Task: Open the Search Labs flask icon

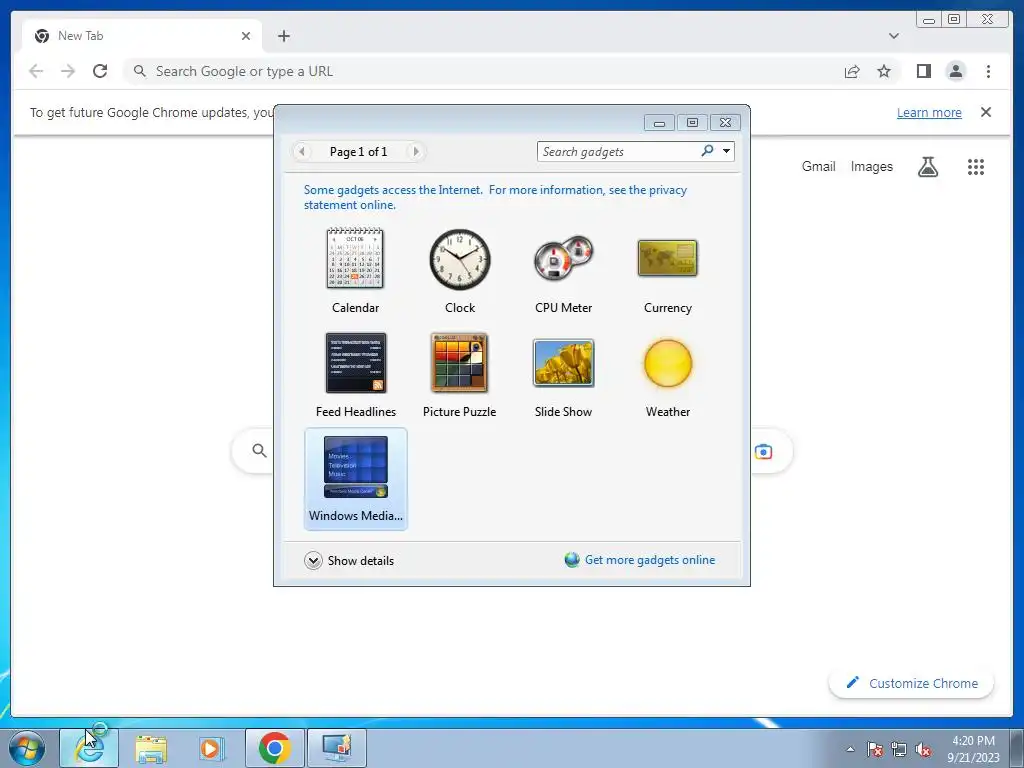Action: point(927,167)
